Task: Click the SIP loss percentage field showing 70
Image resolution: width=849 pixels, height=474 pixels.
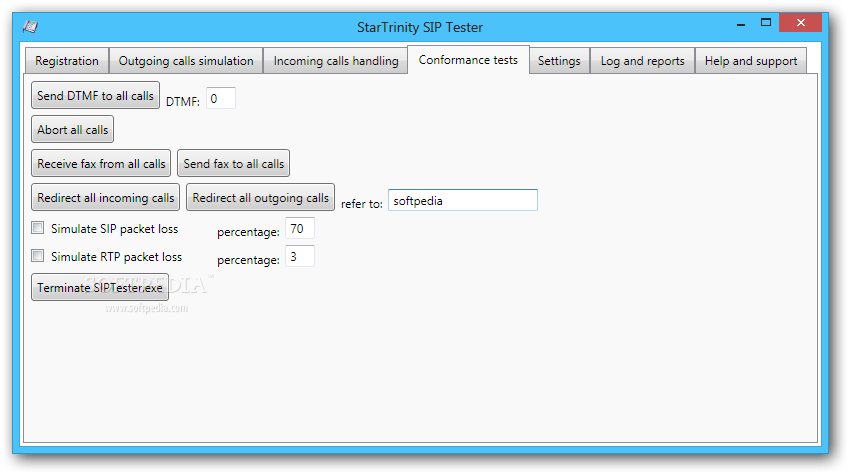Action: [300, 229]
